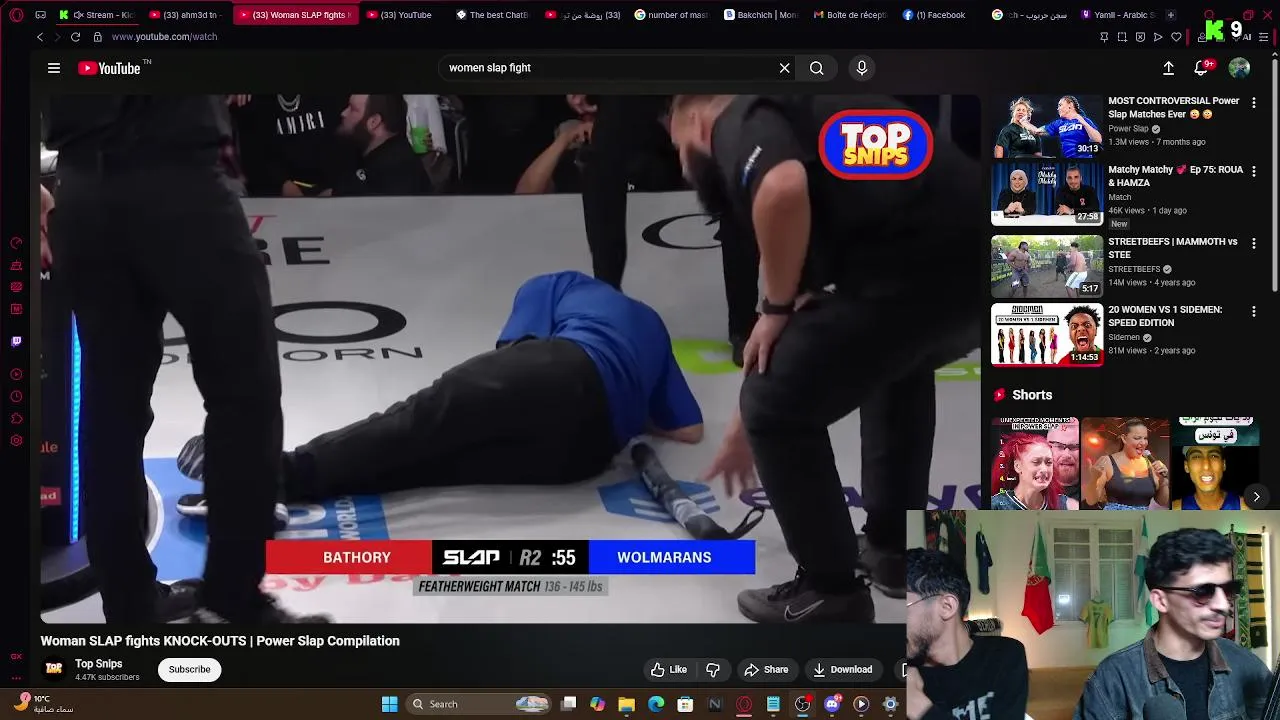Open Twitch from Opera sidebar
This screenshot has width=1280, height=720.
[16, 341]
